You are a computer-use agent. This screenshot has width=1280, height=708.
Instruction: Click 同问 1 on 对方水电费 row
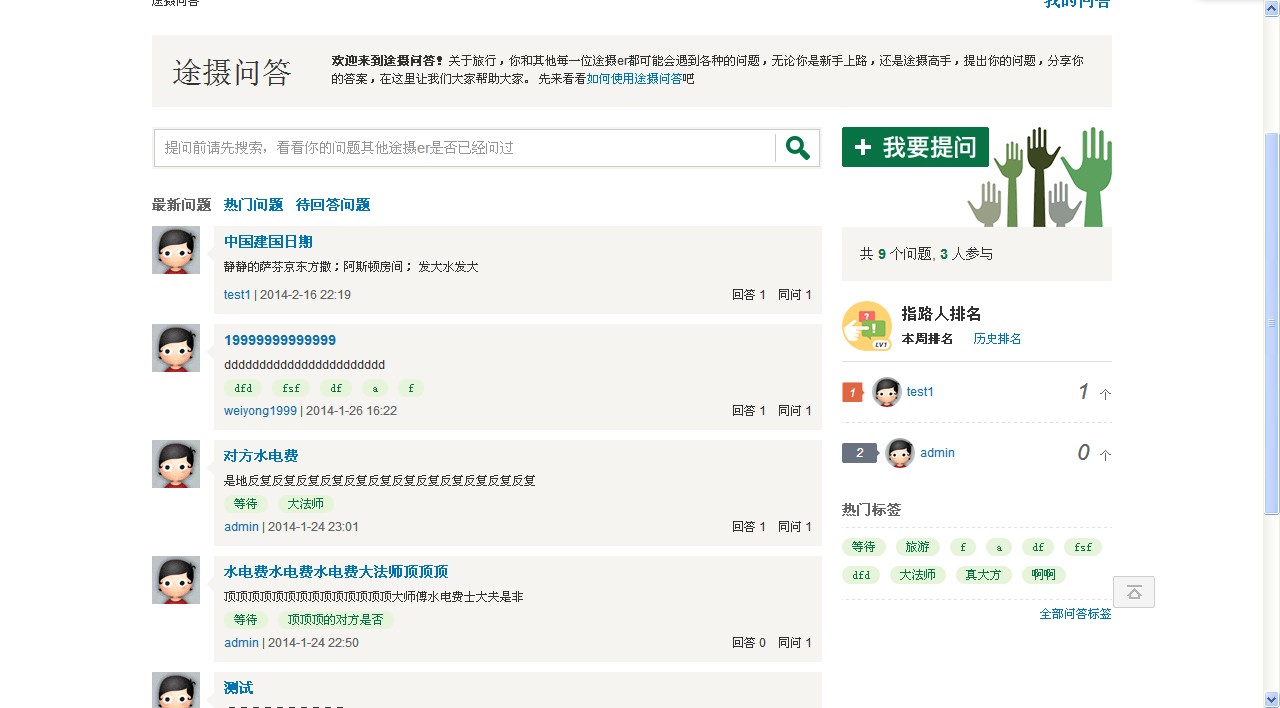tap(795, 527)
